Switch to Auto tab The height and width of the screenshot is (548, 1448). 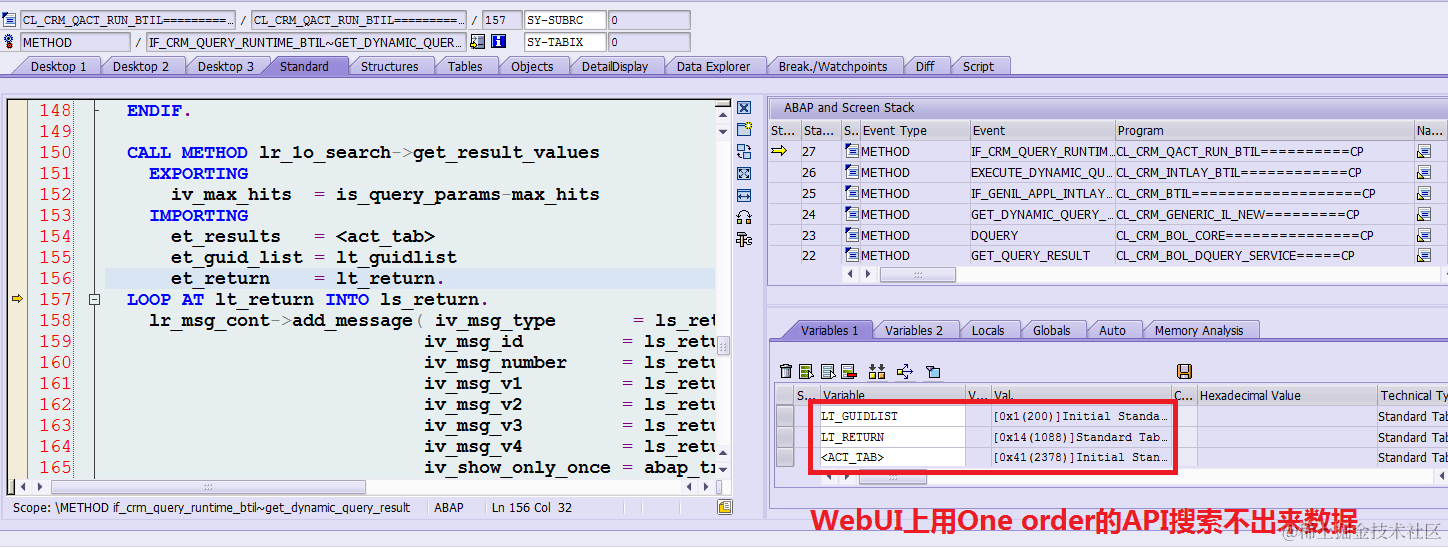pos(1112,330)
